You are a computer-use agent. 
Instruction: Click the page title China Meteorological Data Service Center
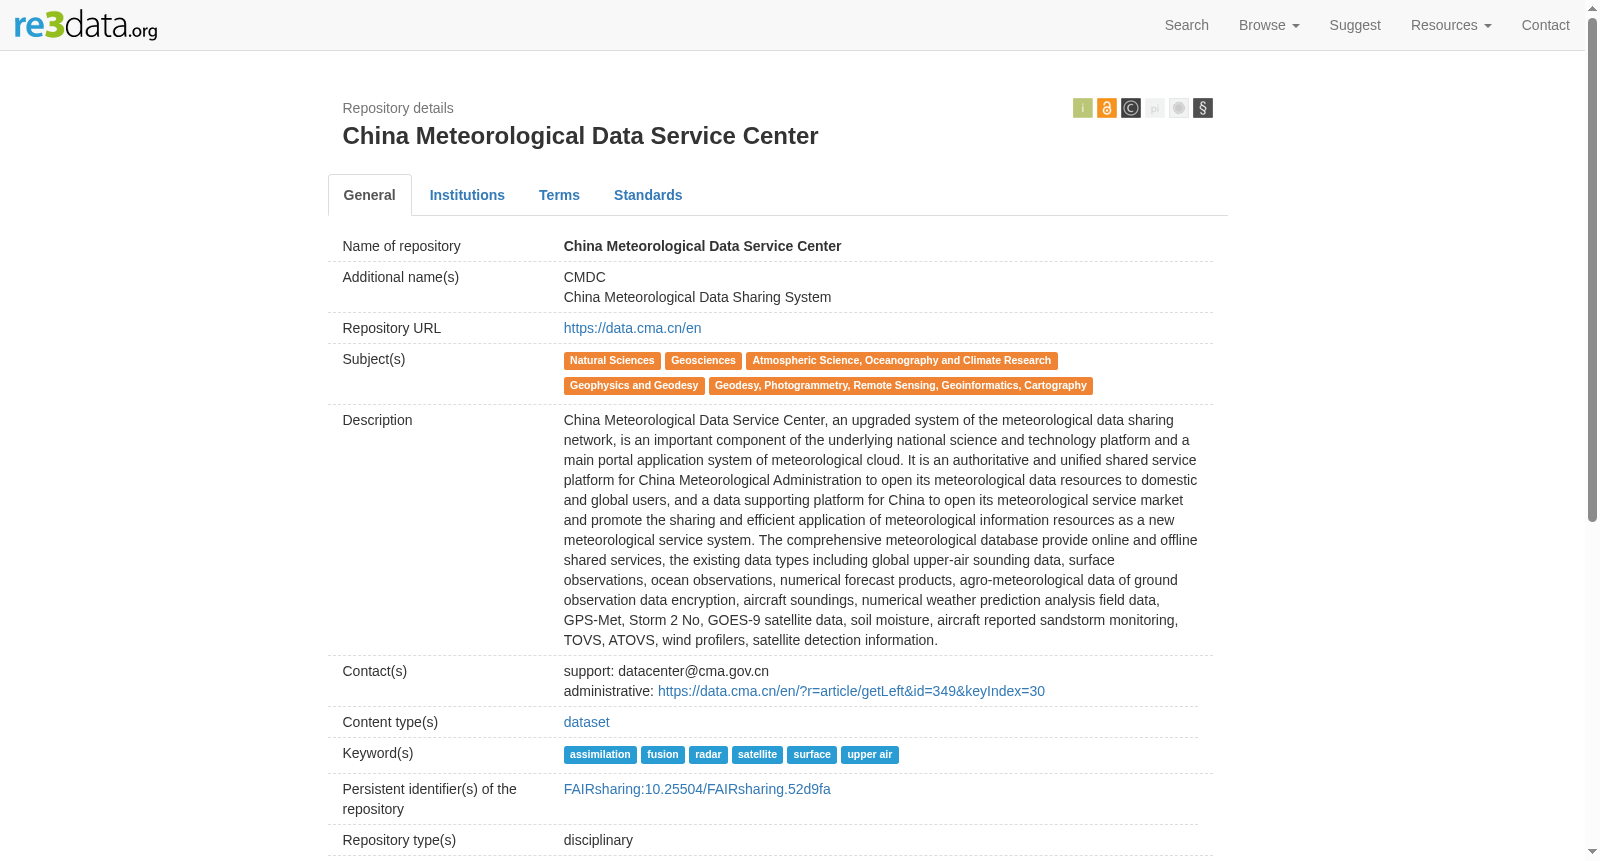click(580, 136)
